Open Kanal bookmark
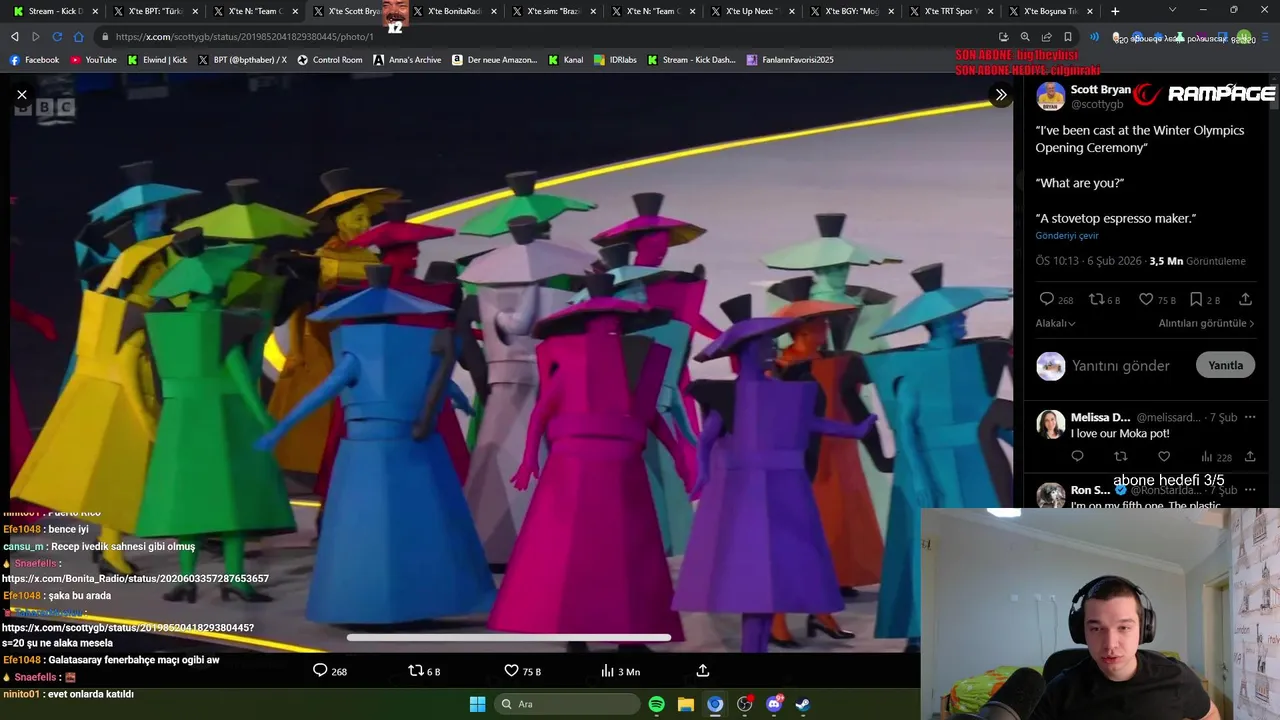Image resolution: width=1280 pixels, height=720 pixels. 565,60
